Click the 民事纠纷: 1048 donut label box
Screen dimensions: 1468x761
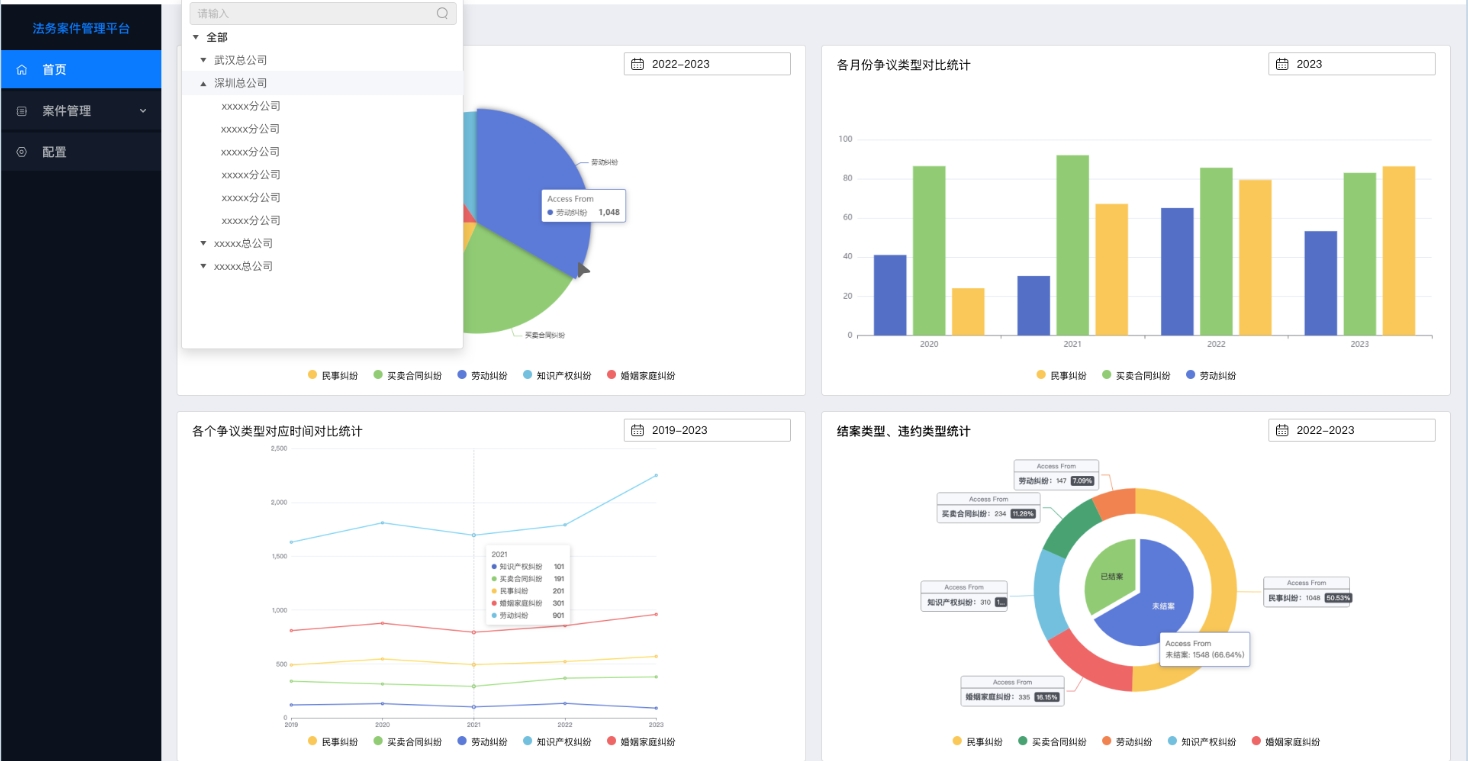[x=1307, y=591]
